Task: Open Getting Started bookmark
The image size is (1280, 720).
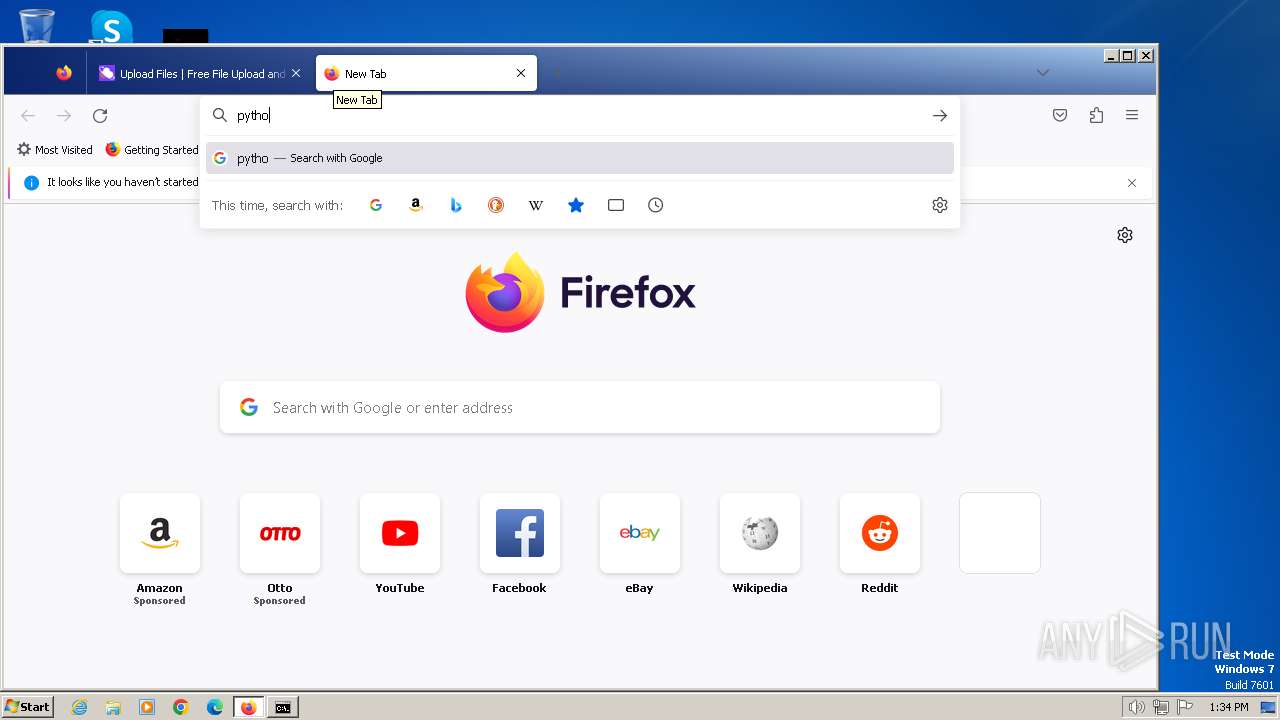Action: pyautogui.click(x=152, y=150)
